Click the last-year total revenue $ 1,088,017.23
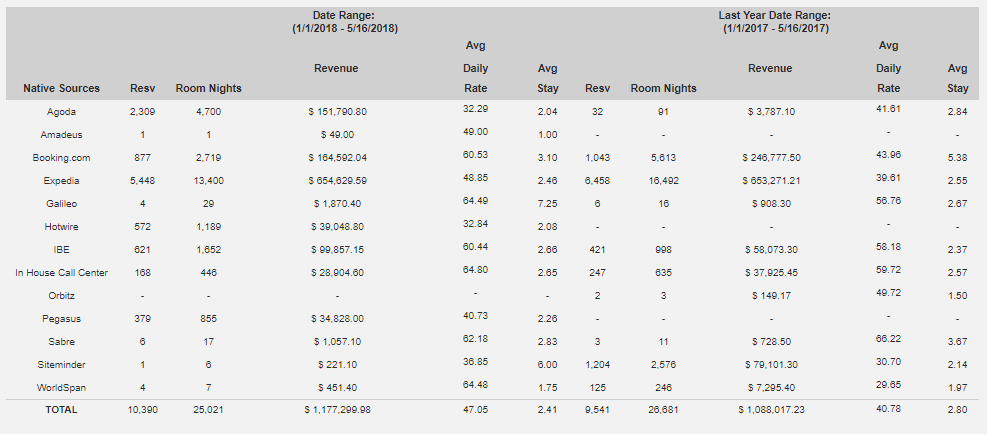Screen dimensions: 987x434 coord(770,409)
